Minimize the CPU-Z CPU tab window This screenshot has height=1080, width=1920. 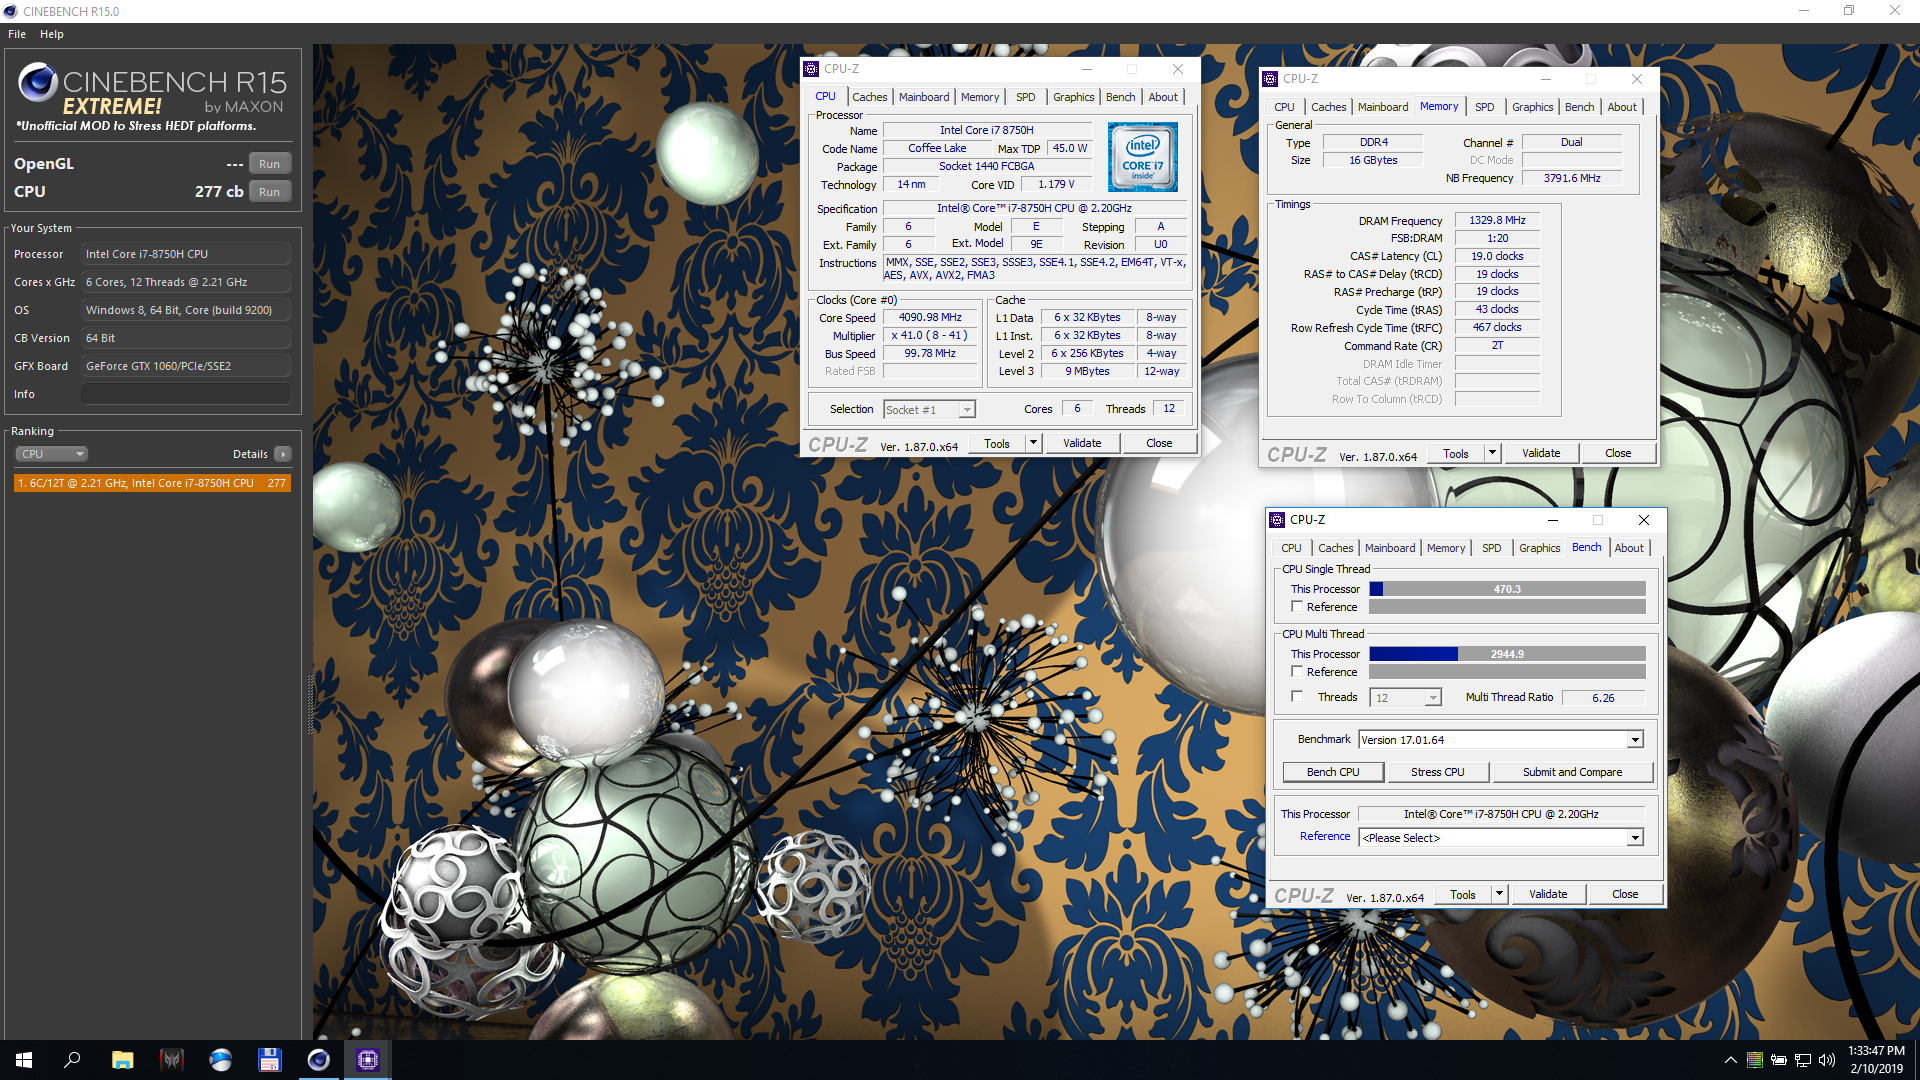pos(1087,69)
